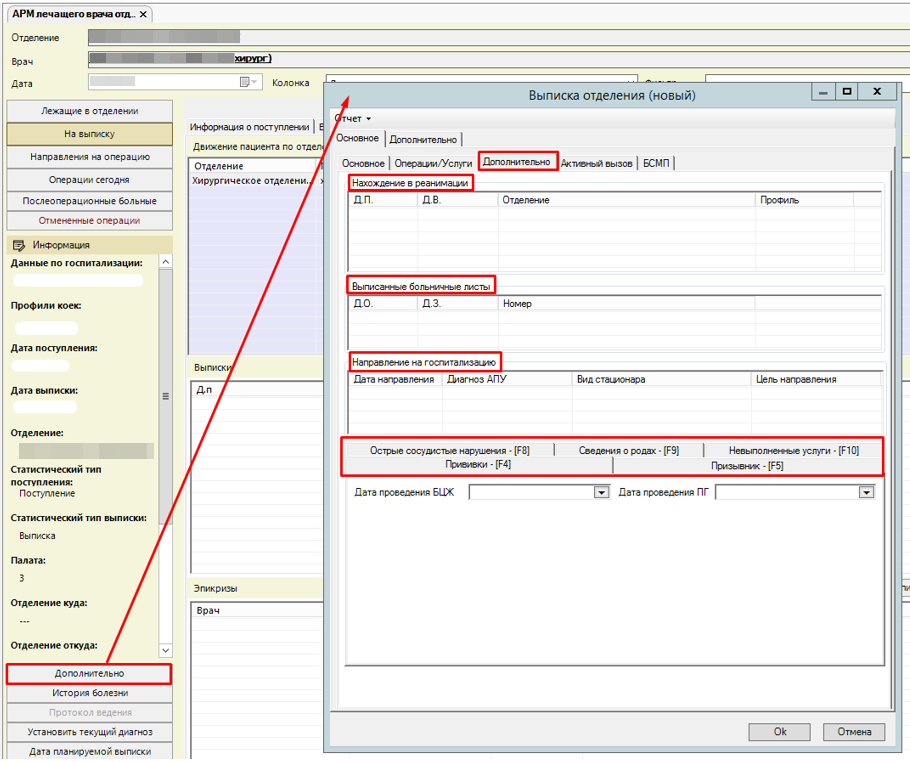Click the Д.П. column header
This screenshot has height=762, width=910.
click(383, 200)
